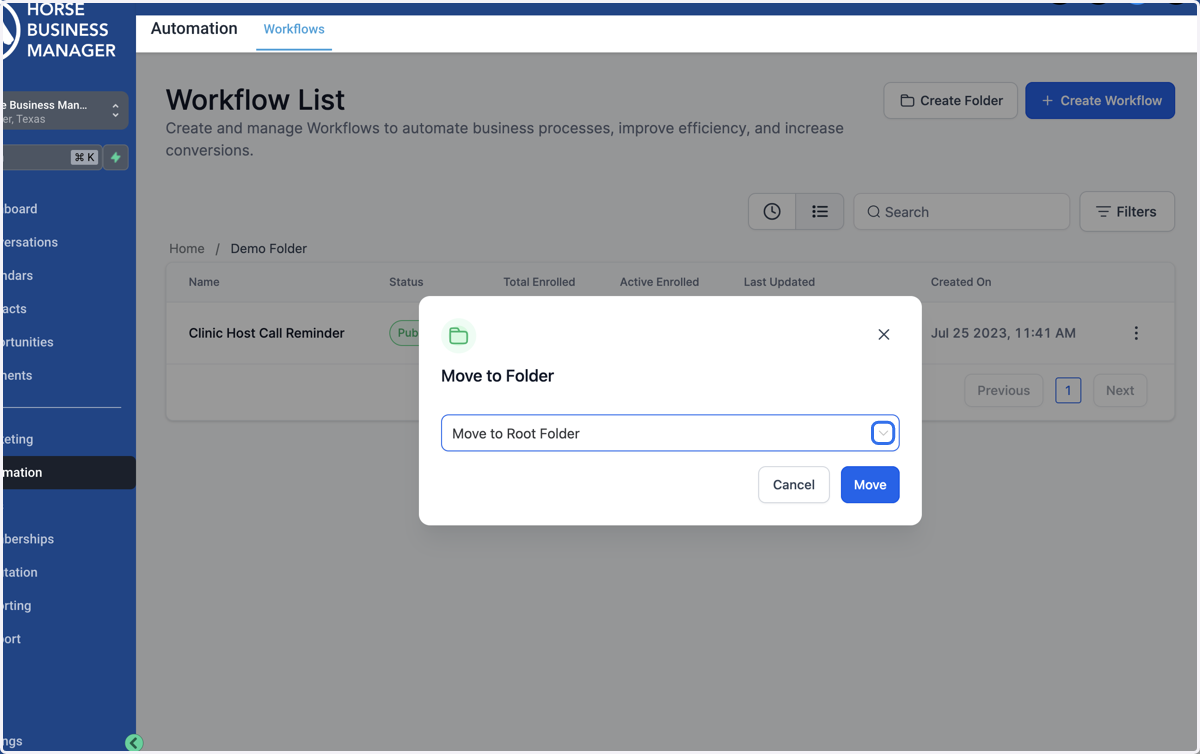Collapse the sidebar with green arrow

coord(134,743)
